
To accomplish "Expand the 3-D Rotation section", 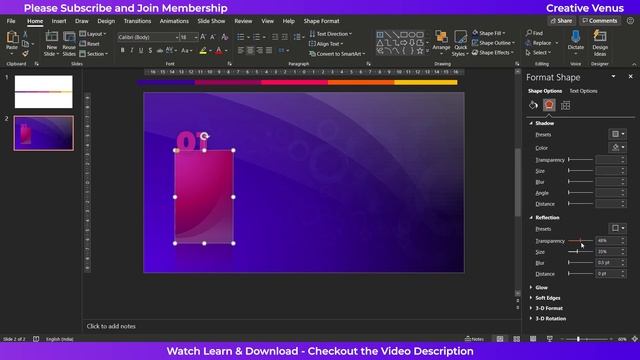I will [531, 318].
